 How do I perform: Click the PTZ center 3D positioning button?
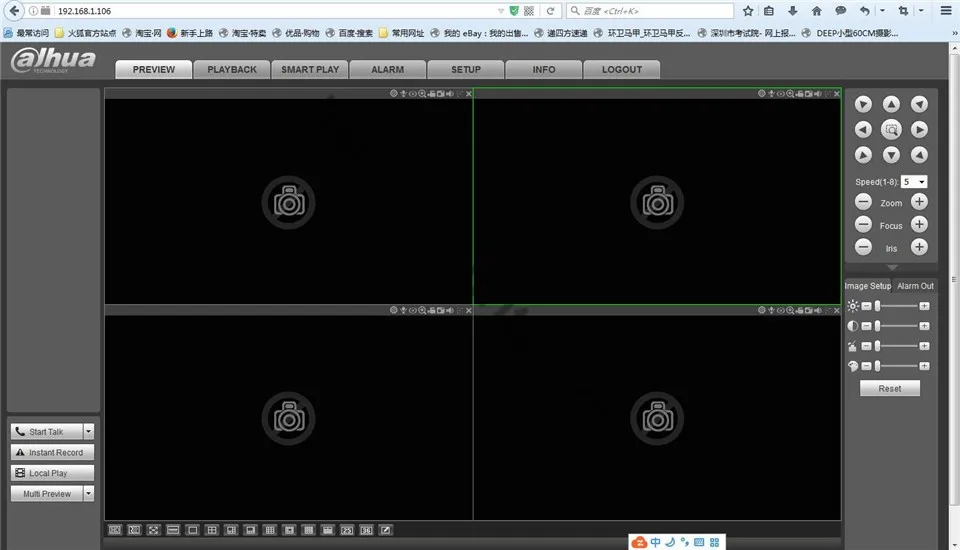(x=891, y=130)
